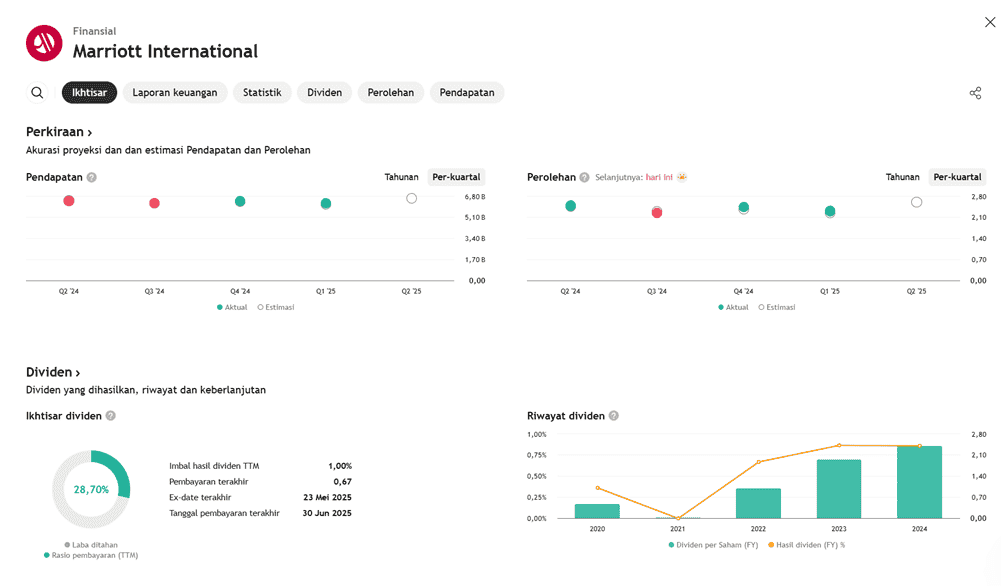Switch to the Statistik tab

click(262, 93)
